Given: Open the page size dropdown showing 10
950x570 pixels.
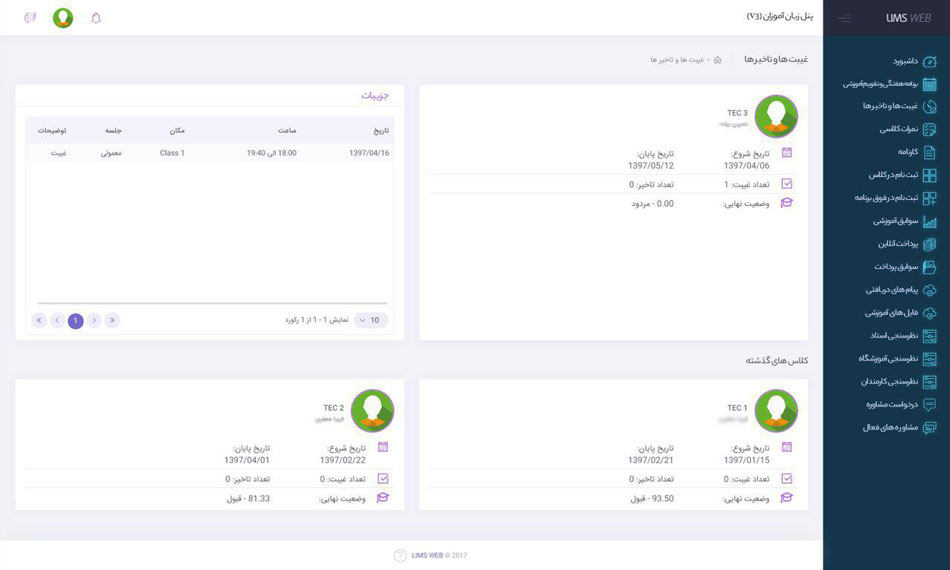Looking at the screenshot, I should [370, 320].
